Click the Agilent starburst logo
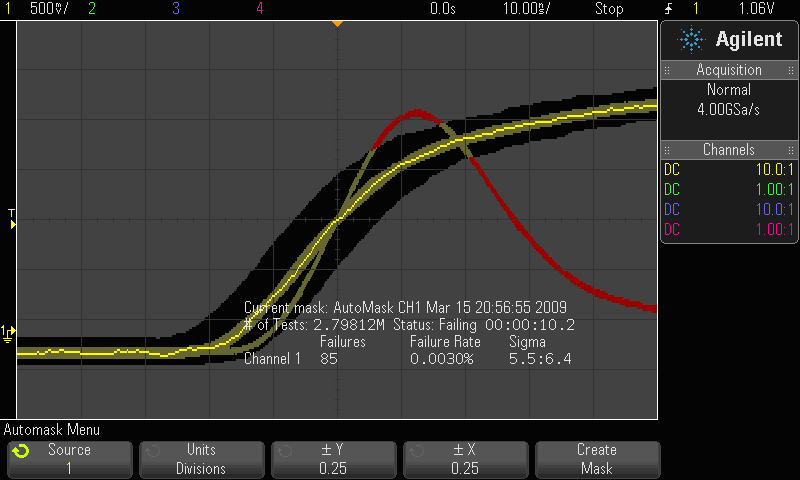Screen dimensions: 800x480 (690, 40)
